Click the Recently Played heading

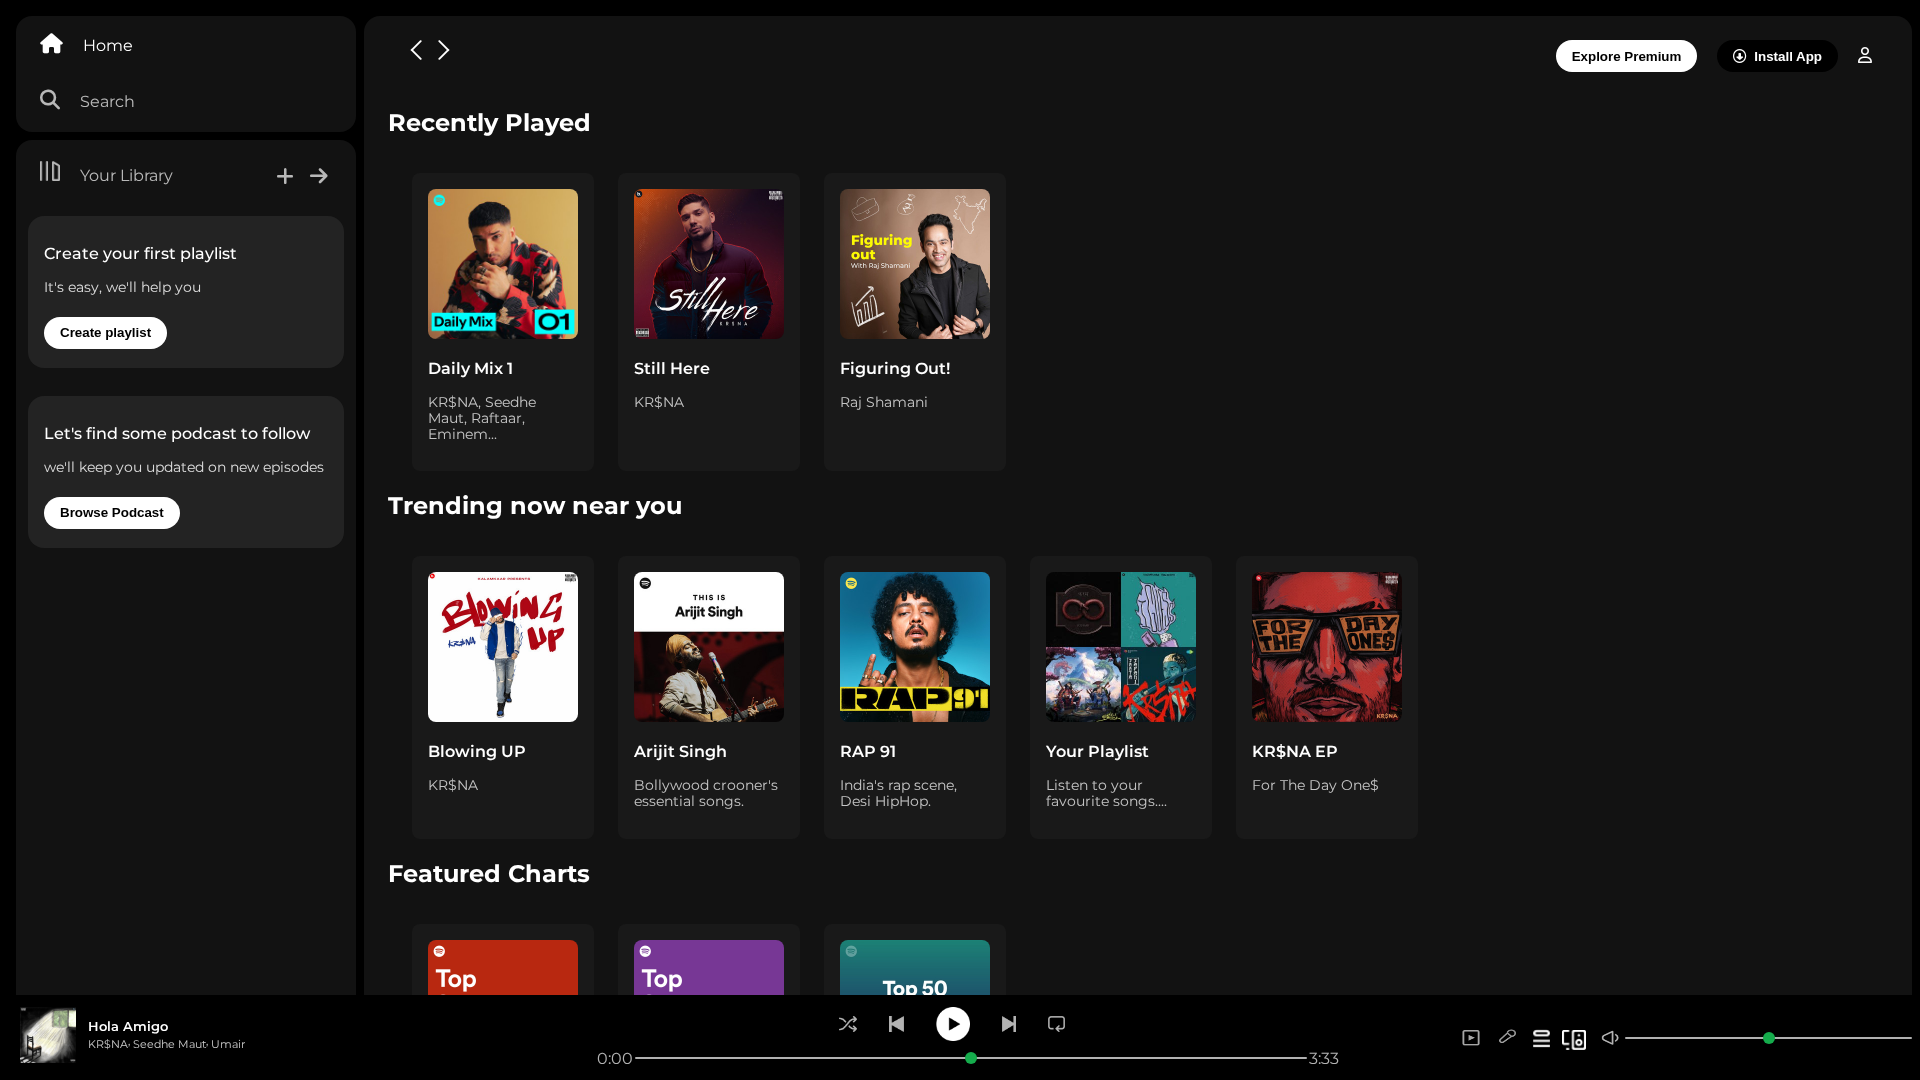coord(489,123)
